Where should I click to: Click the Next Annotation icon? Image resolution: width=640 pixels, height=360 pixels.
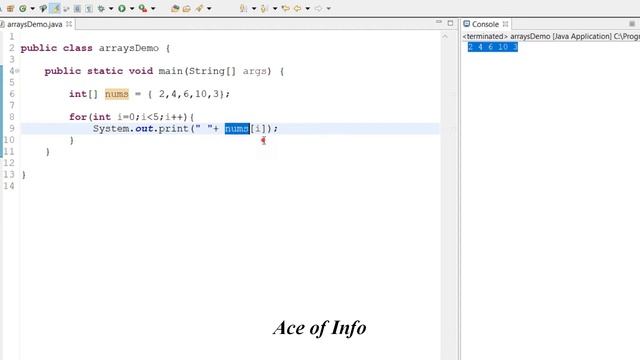[243, 8]
